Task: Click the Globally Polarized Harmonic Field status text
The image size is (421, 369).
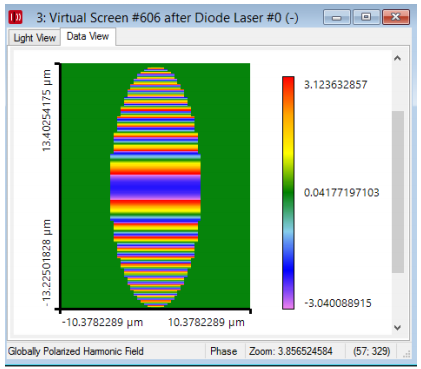Action: tap(76, 351)
